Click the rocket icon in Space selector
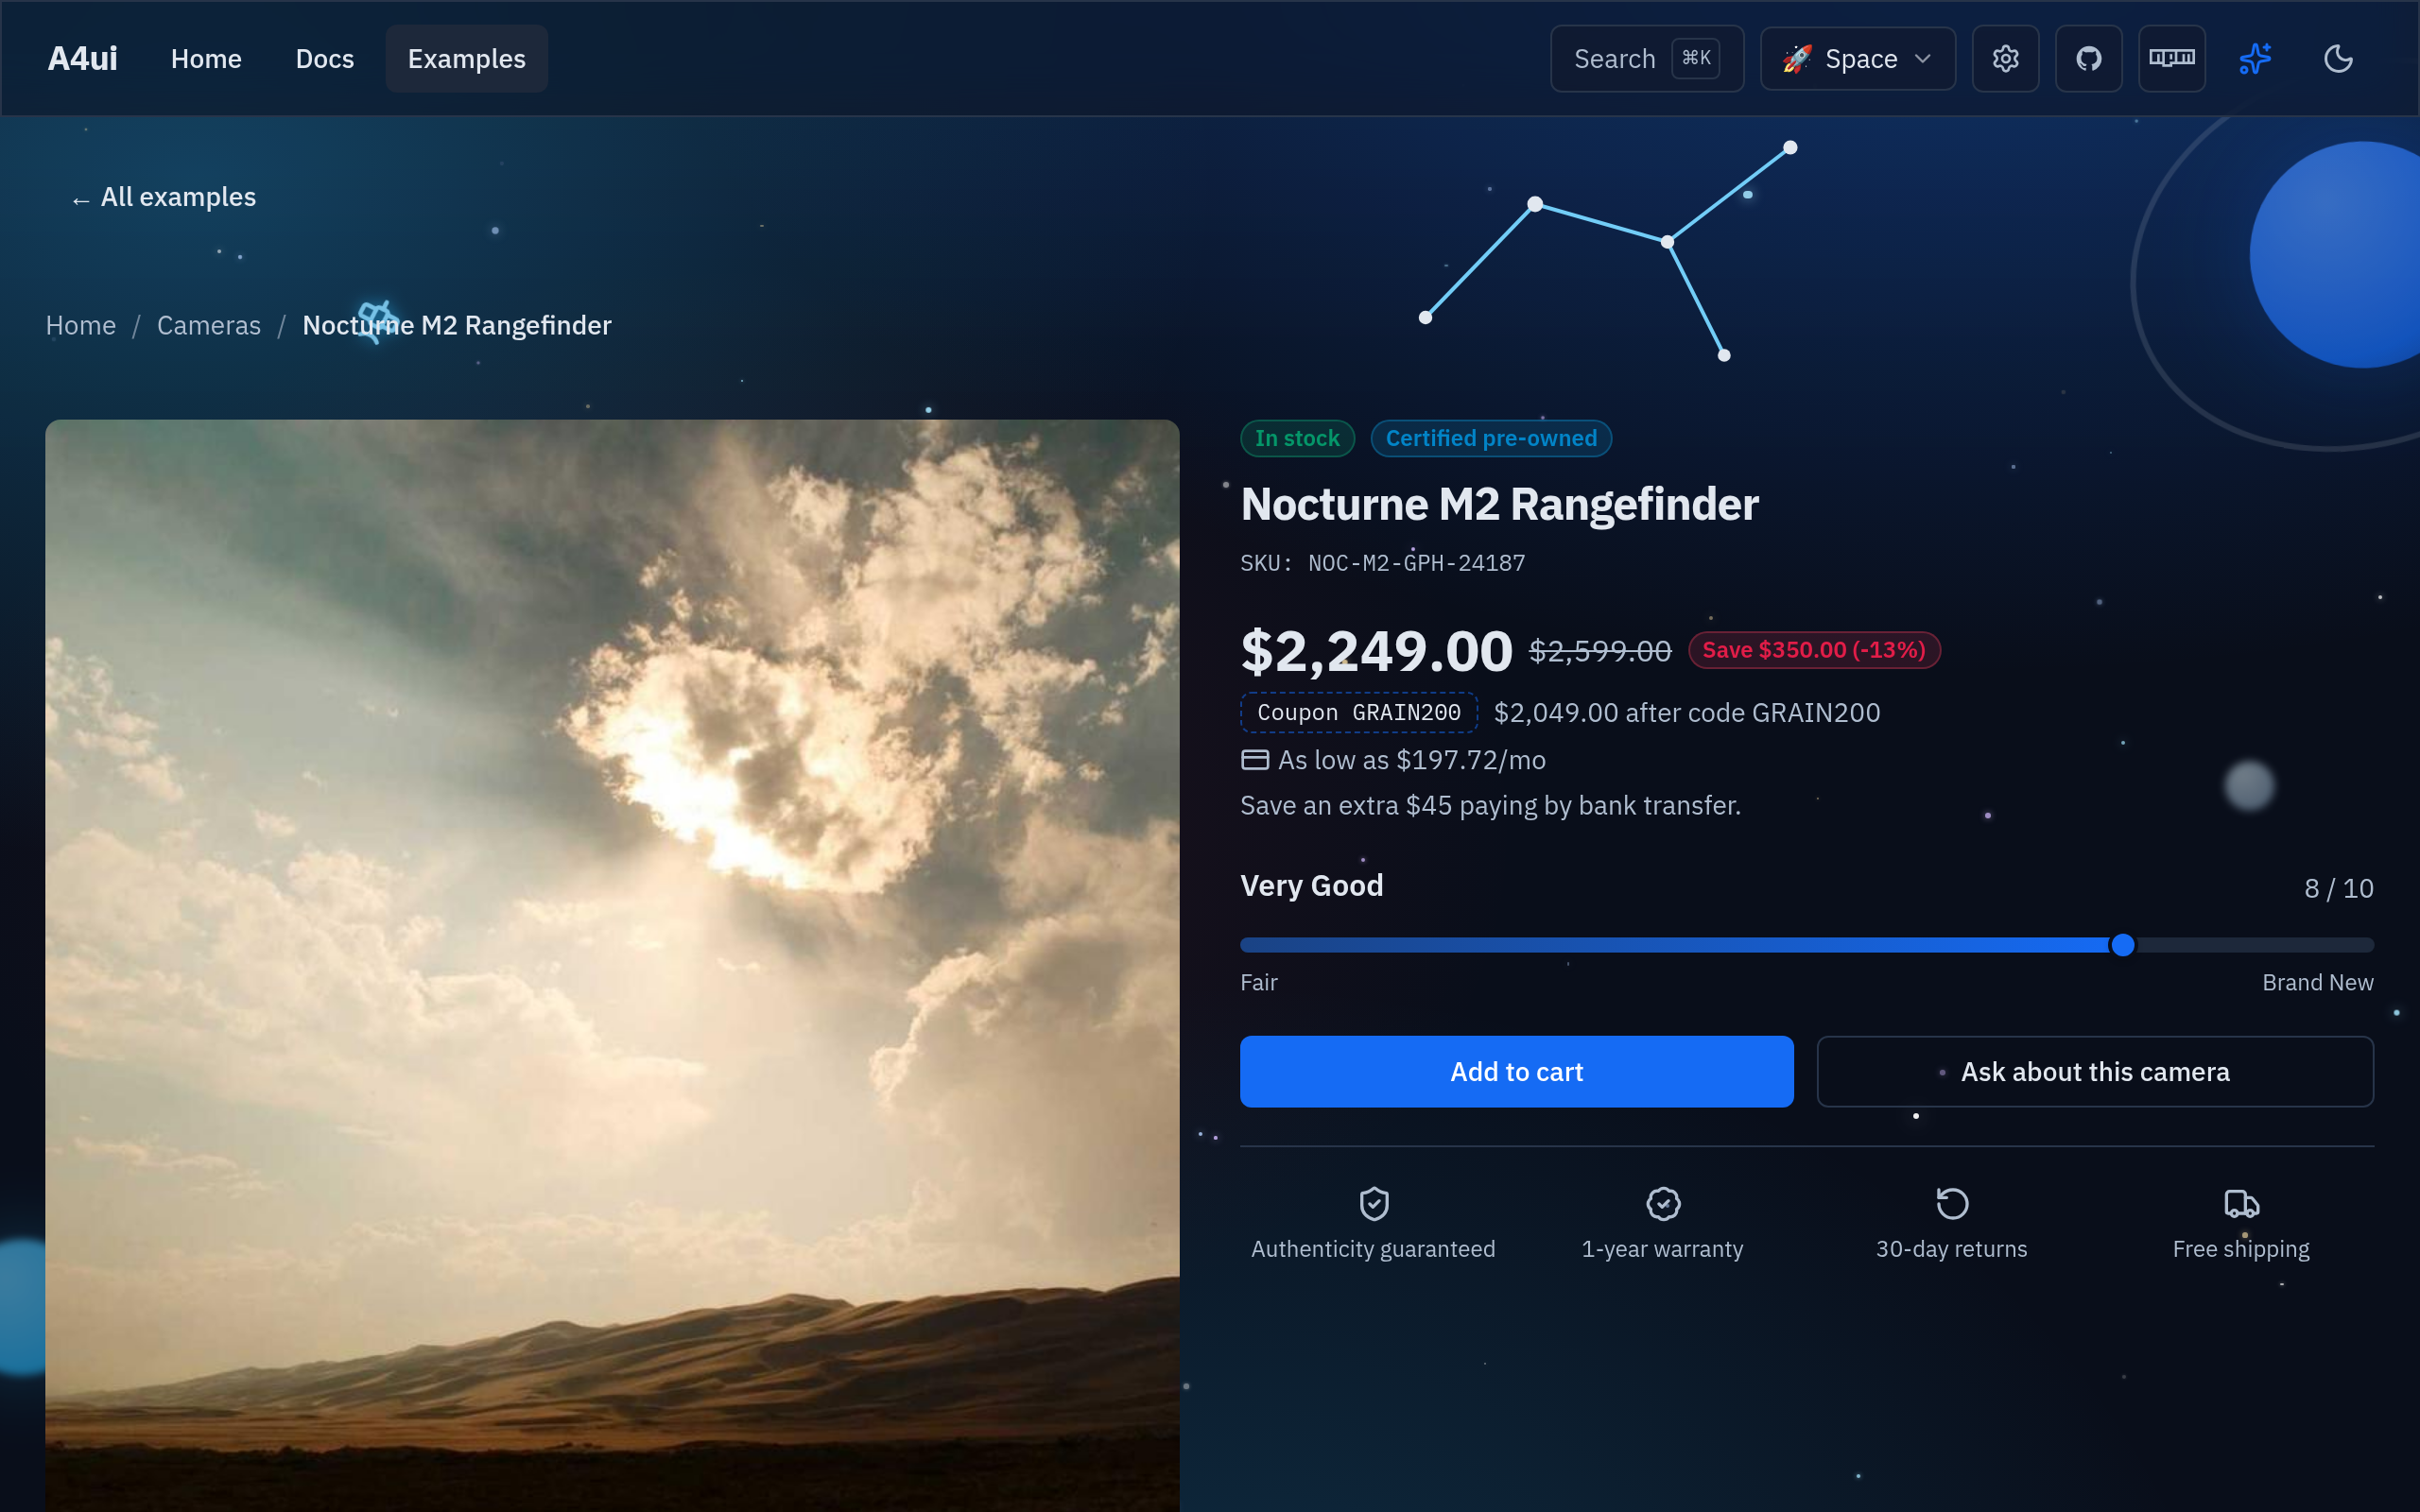 click(x=1797, y=59)
